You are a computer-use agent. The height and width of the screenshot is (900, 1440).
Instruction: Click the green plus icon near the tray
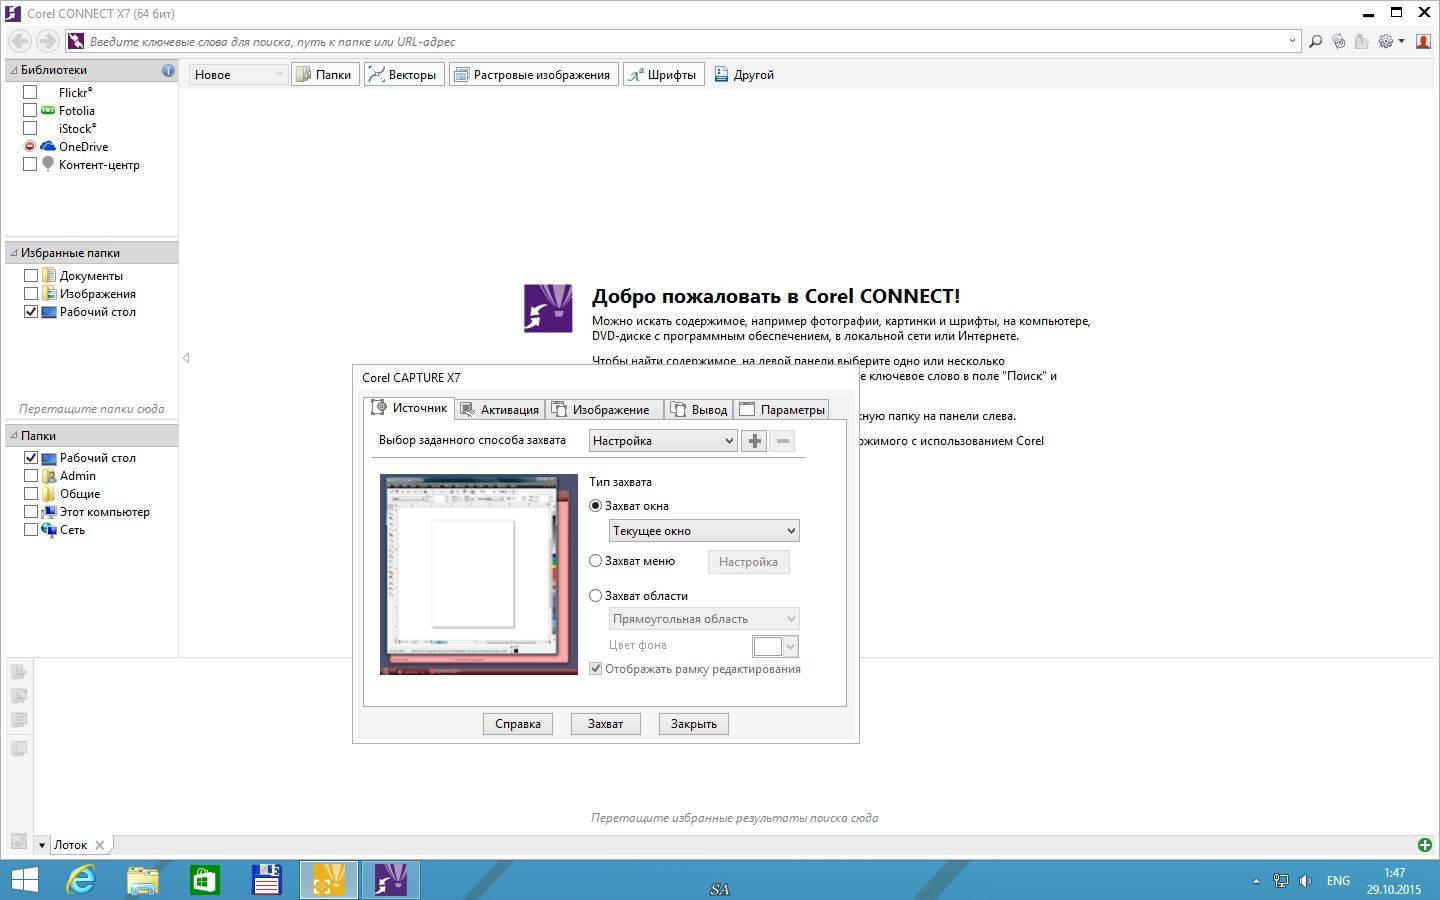pyautogui.click(x=1424, y=844)
